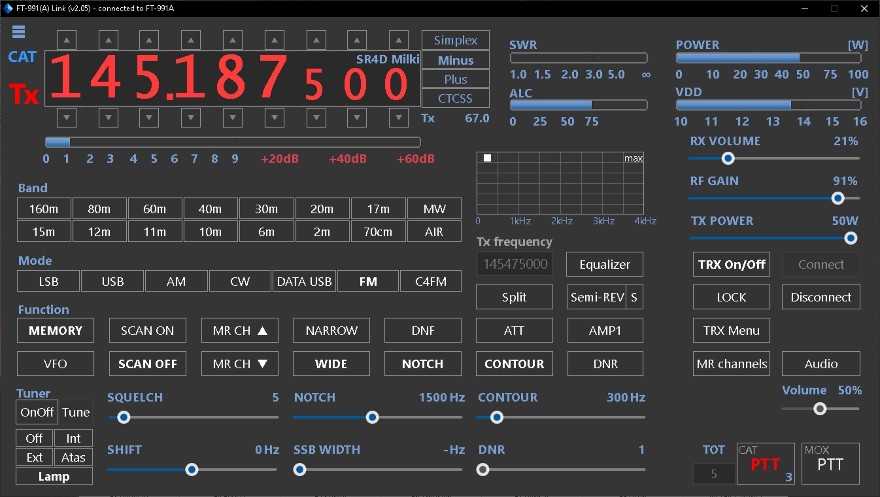Click the Semi-REV button
880x497 pixels.
597,297
